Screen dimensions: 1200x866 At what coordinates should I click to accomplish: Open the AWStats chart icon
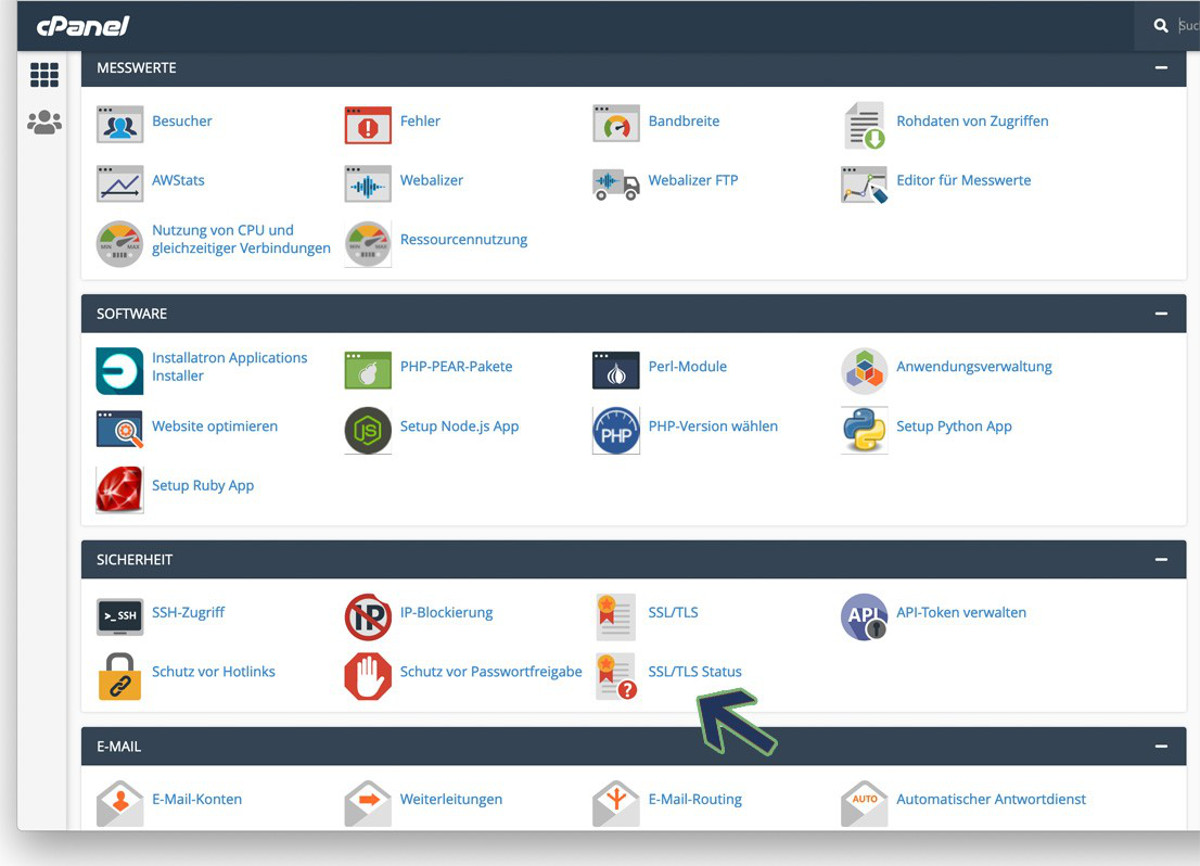tap(120, 184)
